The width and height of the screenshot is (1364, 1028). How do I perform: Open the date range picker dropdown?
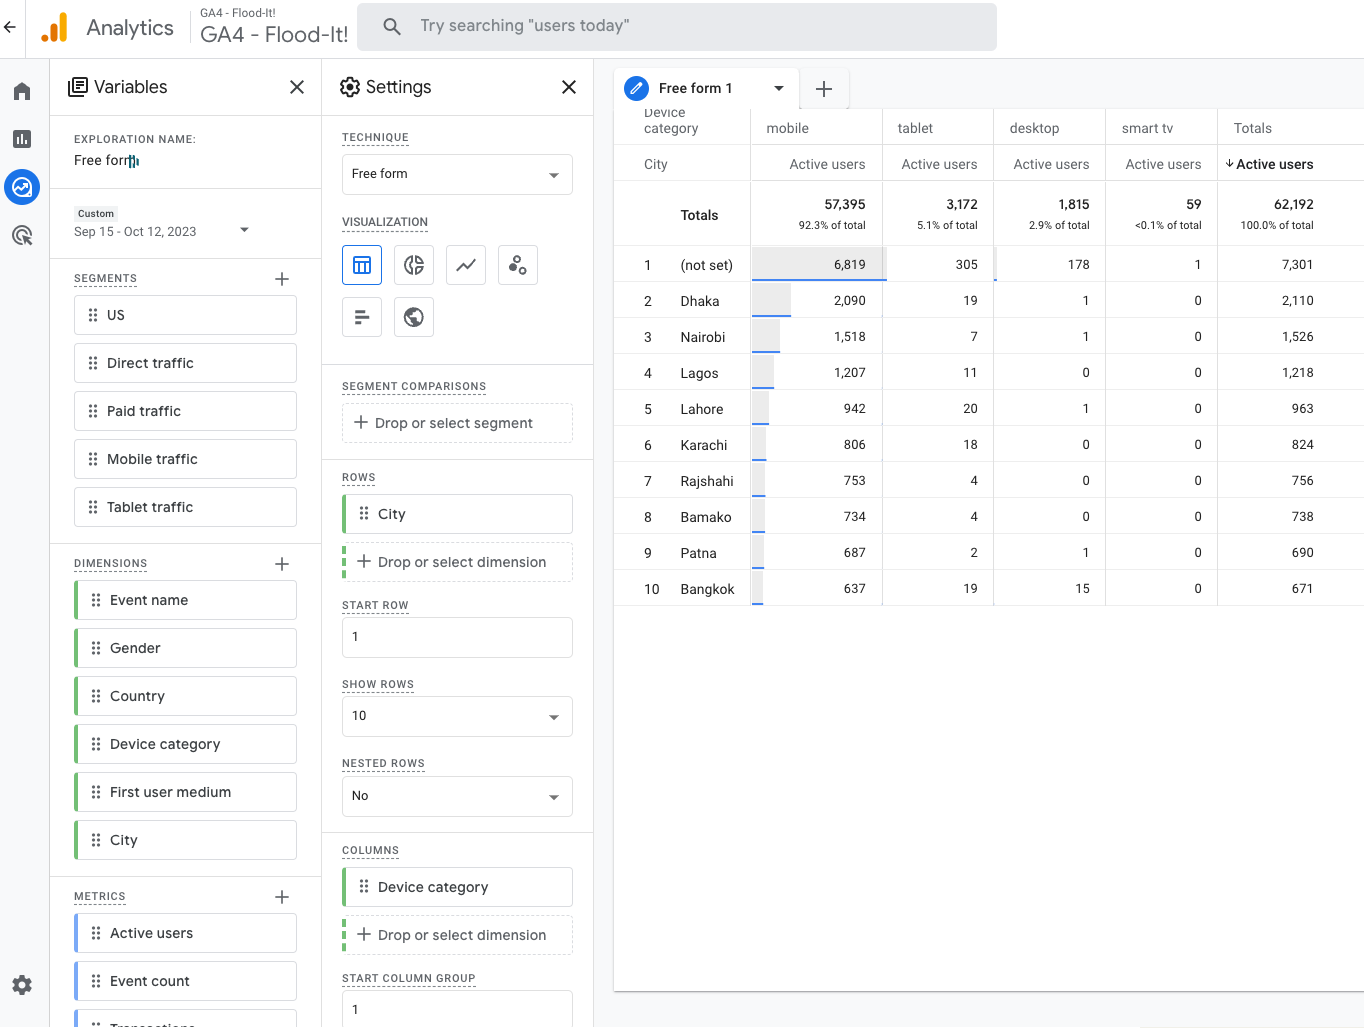[x=244, y=231]
